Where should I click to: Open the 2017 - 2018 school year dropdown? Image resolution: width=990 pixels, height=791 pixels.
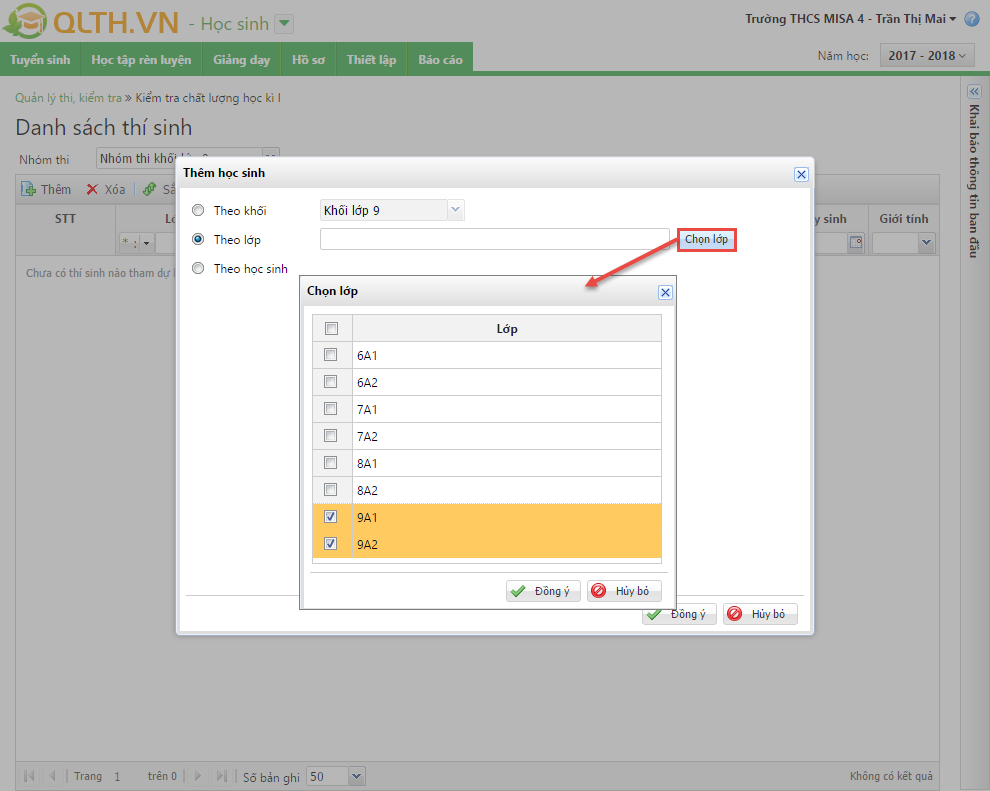[x=927, y=56]
